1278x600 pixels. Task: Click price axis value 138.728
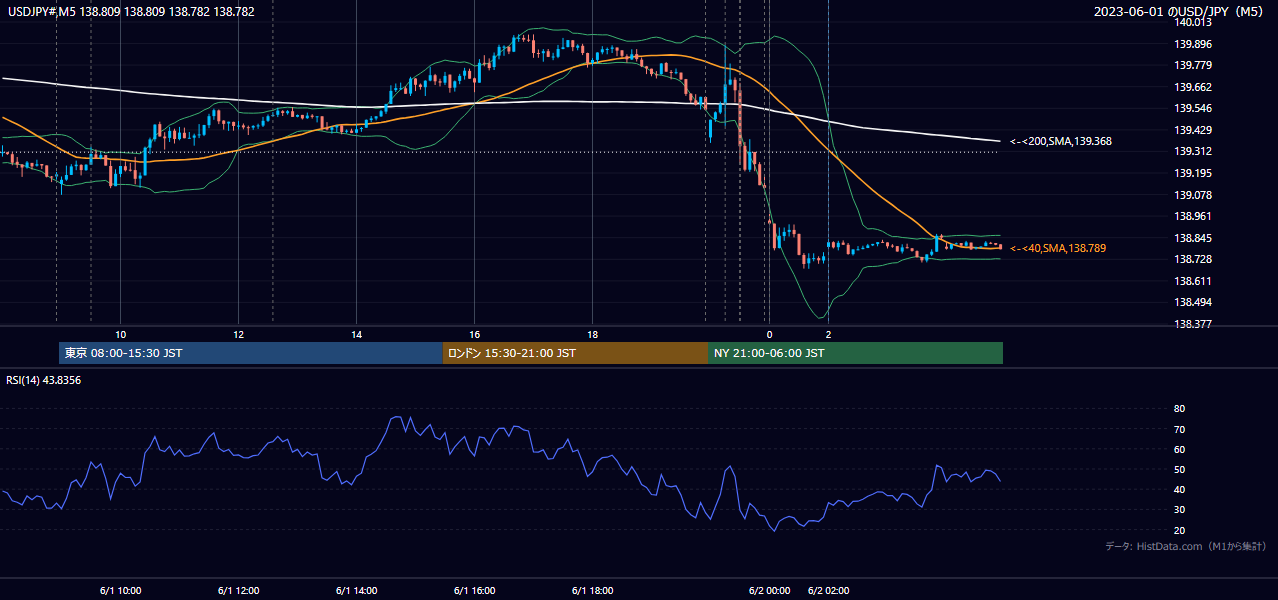pyautogui.click(x=1195, y=259)
